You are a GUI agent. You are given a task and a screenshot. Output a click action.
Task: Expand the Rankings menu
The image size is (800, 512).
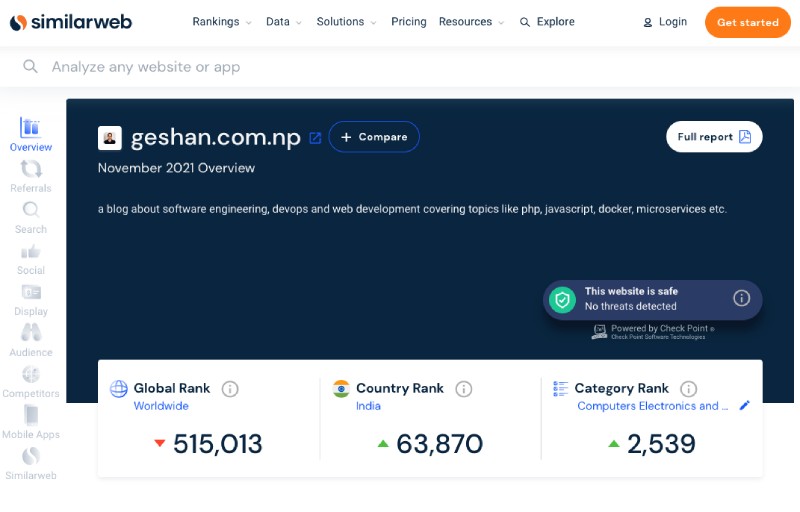(221, 22)
